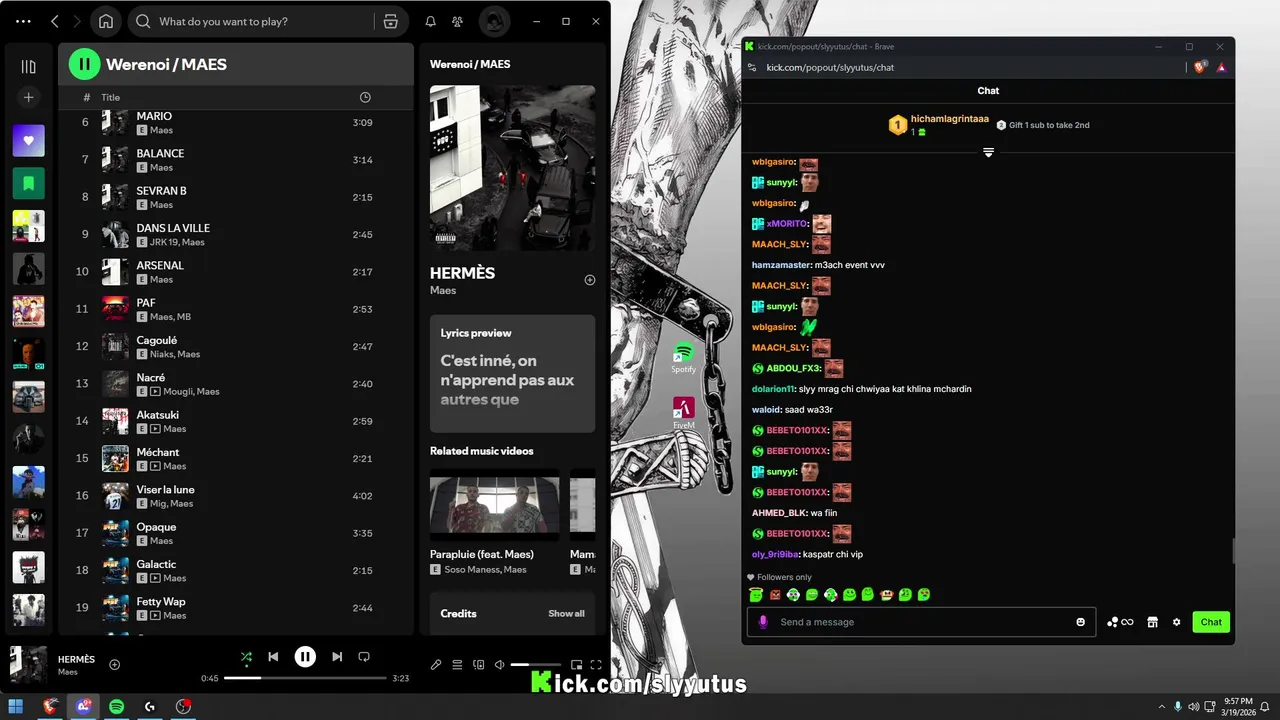Open the Liked Songs purple heart tile
This screenshot has height=720, width=1280.
tap(28, 141)
